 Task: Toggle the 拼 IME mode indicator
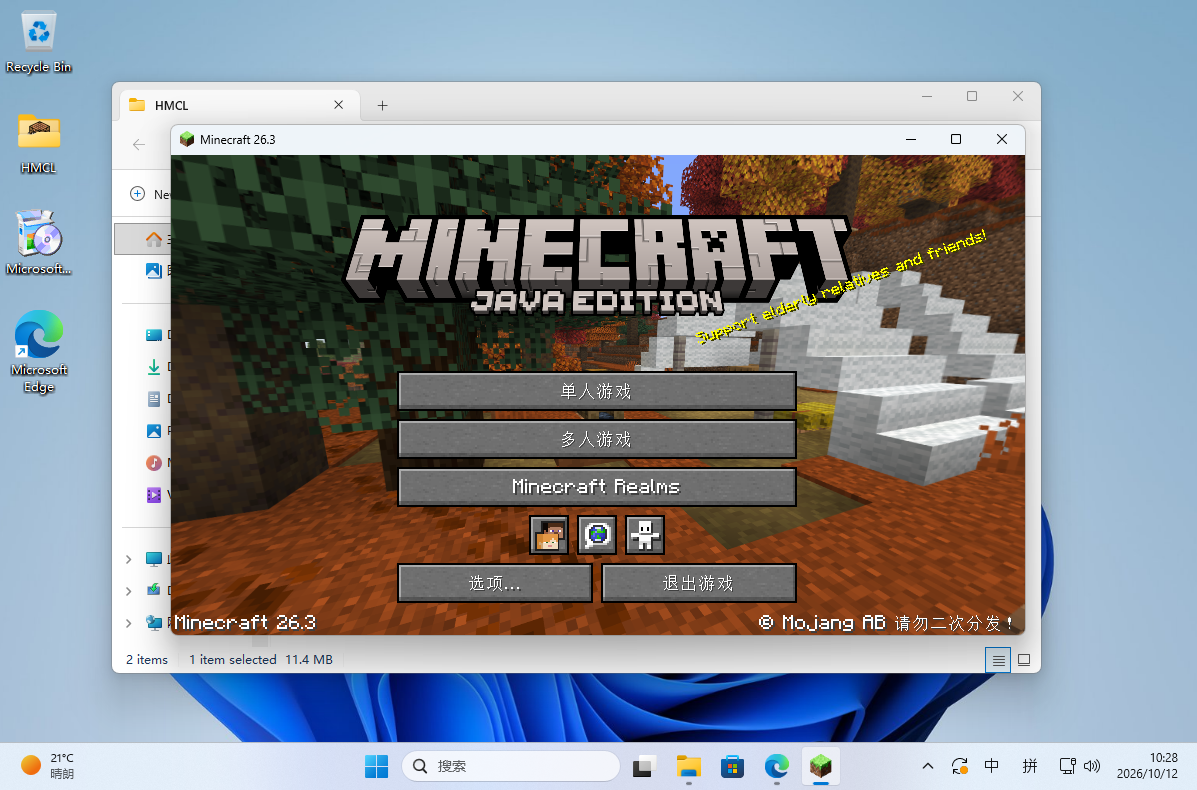click(x=1030, y=766)
